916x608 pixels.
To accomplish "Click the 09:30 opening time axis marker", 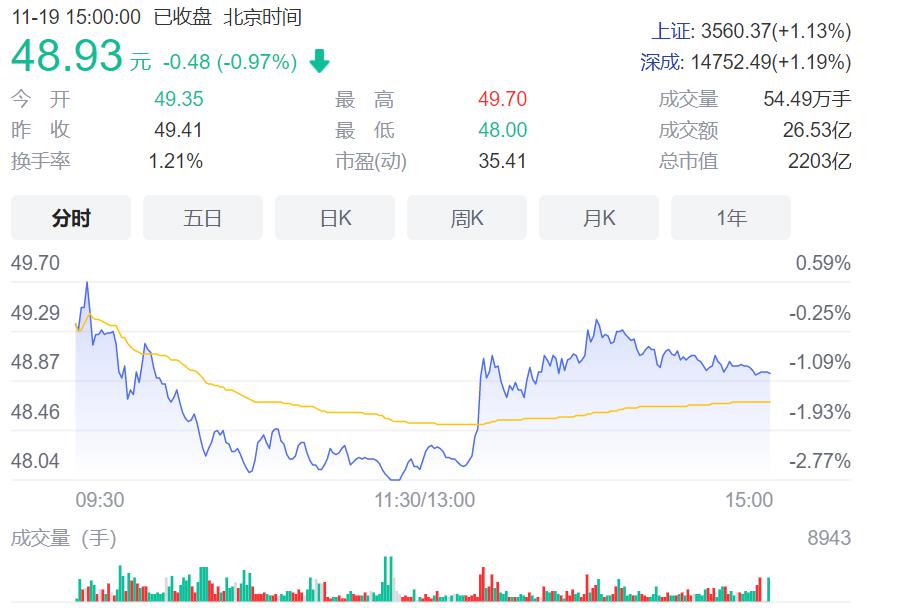I will click(x=100, y=499).
